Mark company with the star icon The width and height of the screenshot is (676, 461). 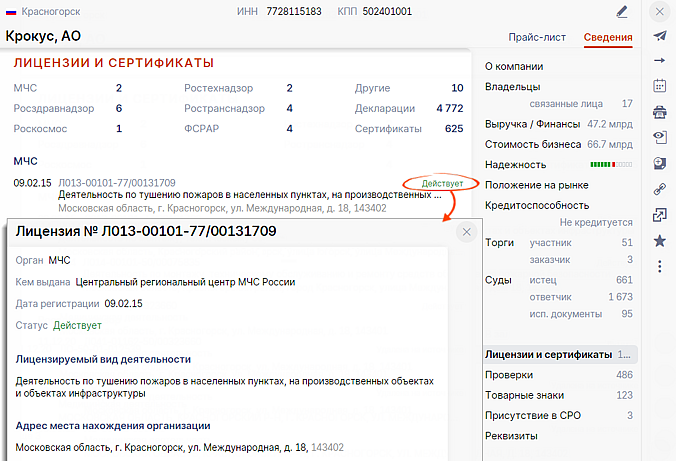(659, 240)
